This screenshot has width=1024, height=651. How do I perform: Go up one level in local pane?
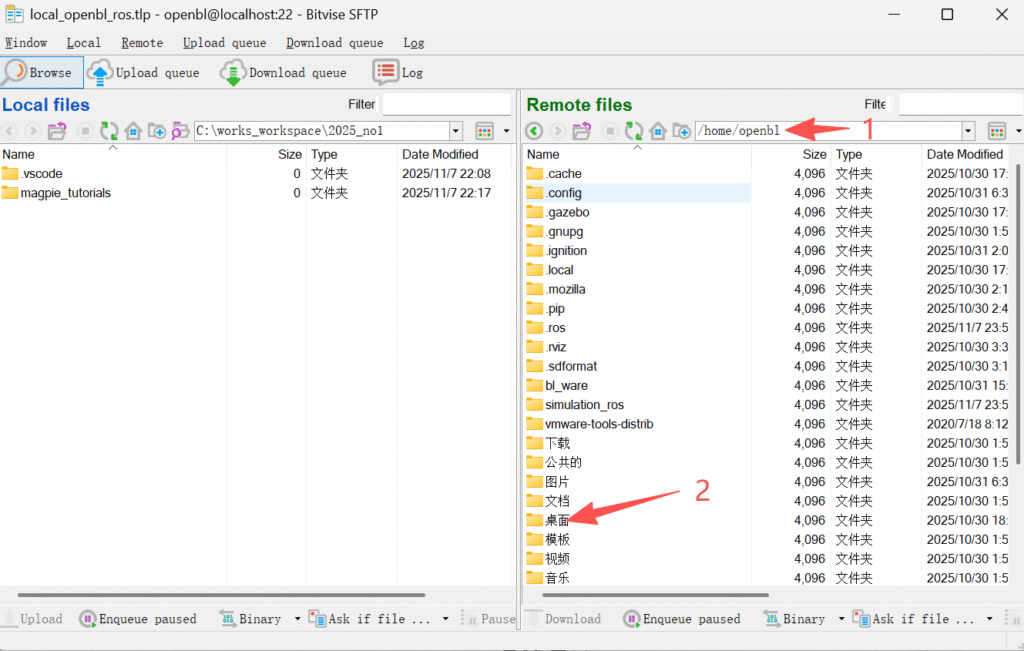[57, 131]
